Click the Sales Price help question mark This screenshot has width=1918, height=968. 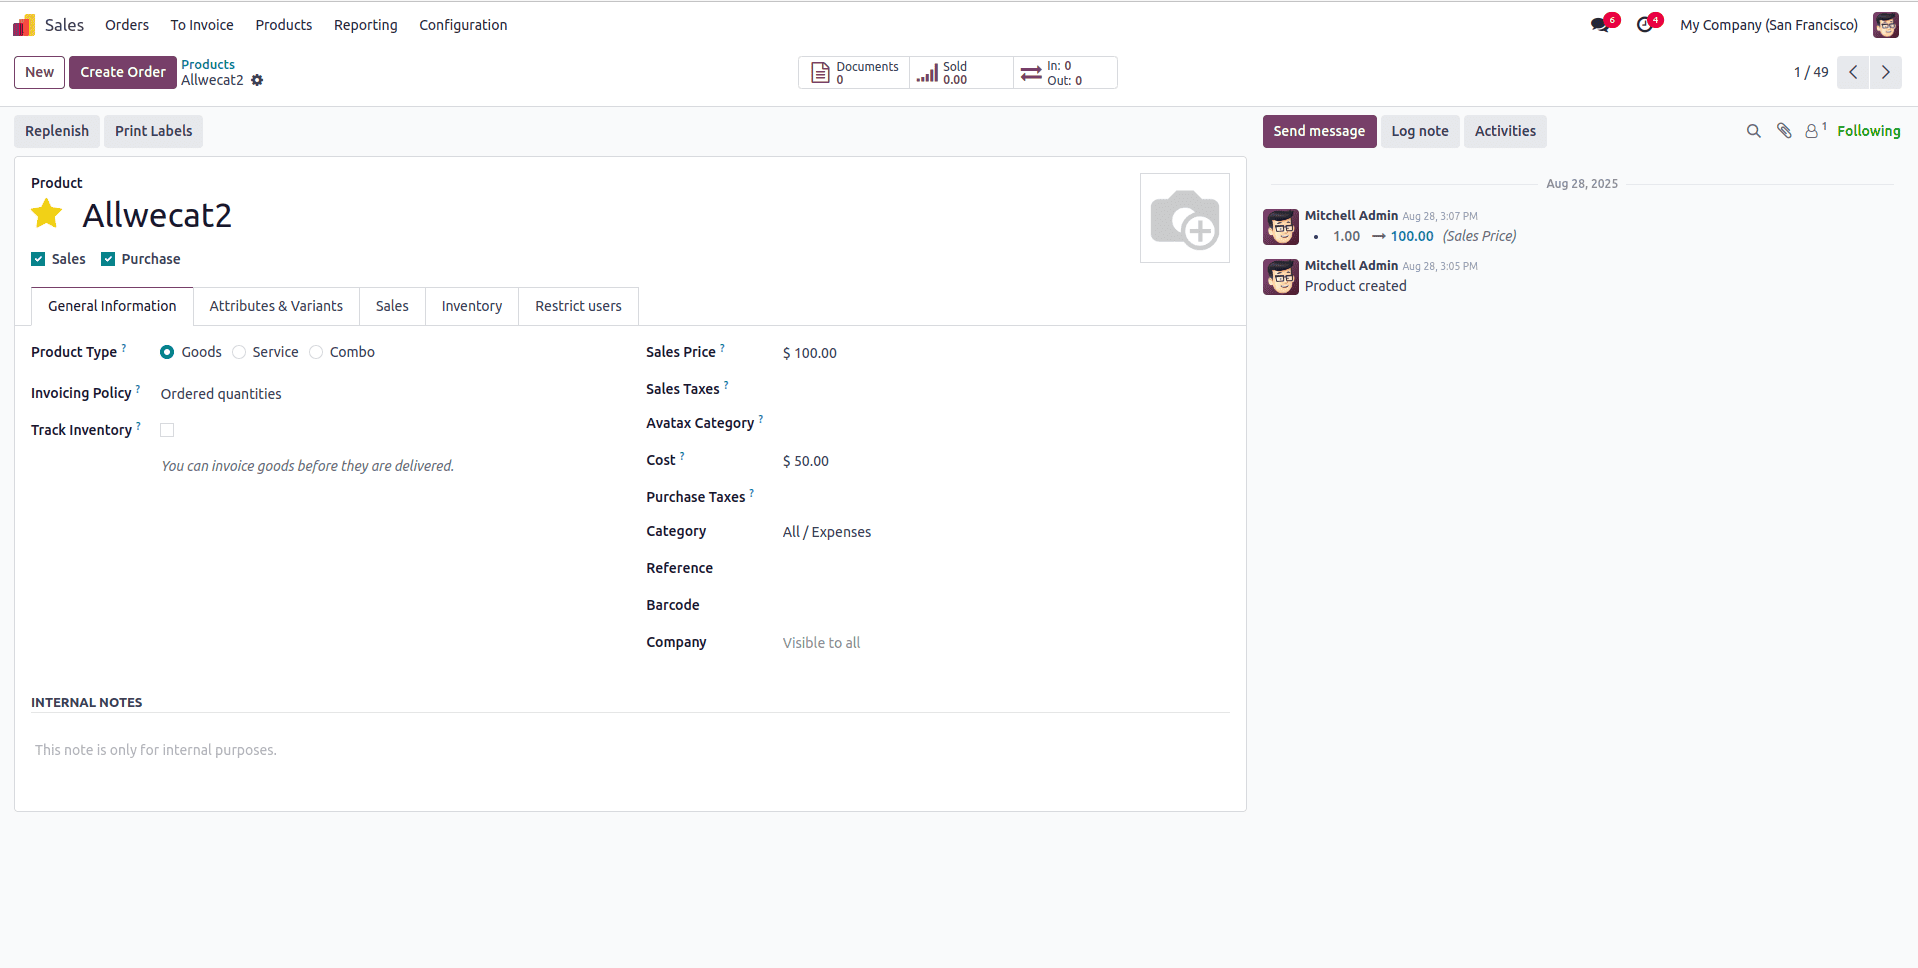click(x=723, y=347)
